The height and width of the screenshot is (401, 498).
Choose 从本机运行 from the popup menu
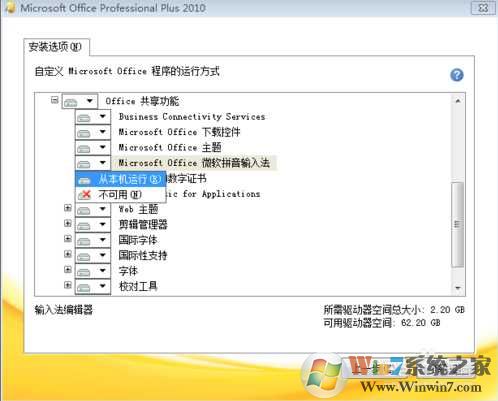point(120,179)
